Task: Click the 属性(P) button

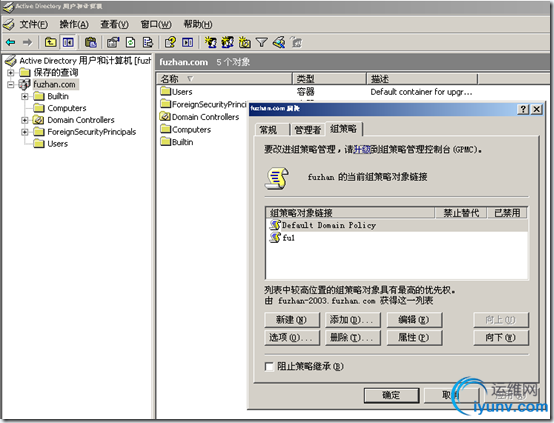Action: point(414,337)
